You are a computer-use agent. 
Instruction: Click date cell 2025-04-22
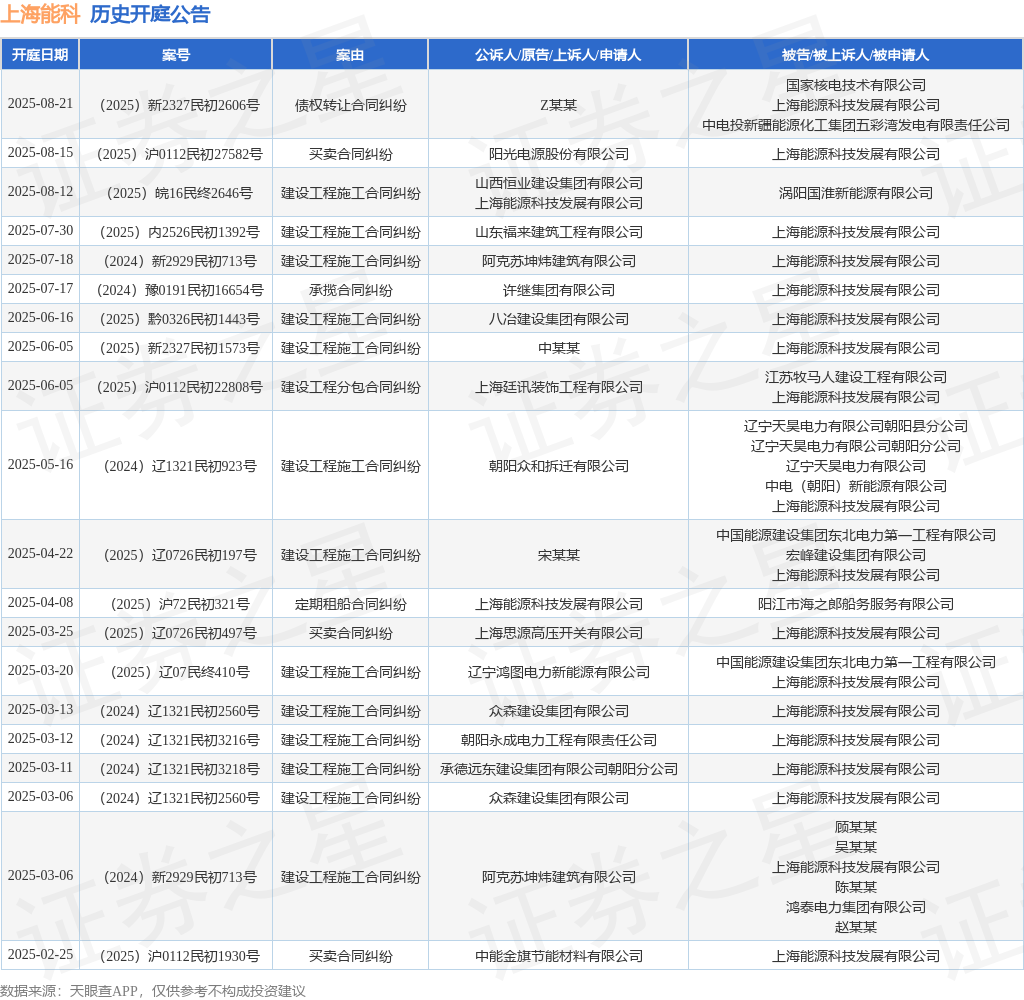tap(40, 553)
